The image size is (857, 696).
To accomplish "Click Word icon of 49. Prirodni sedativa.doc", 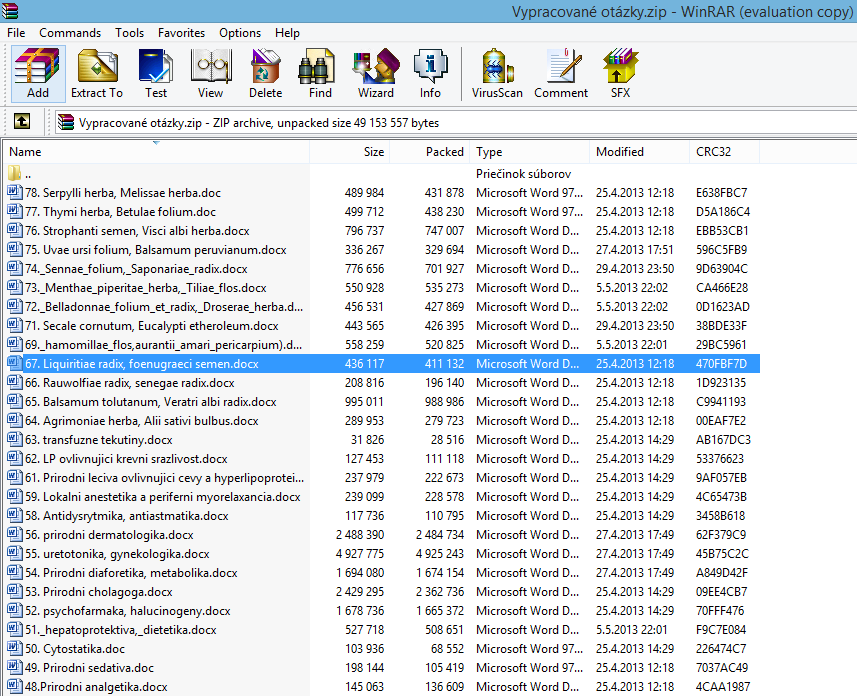I will pos(15,668).
